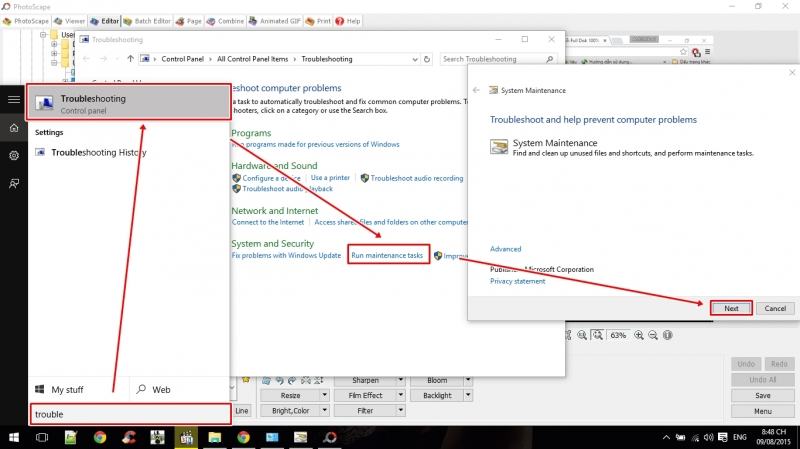This screenshot has width=800, height=449.
Task: Click the feedback icon in search sidebar
Action: pos(14,184)
